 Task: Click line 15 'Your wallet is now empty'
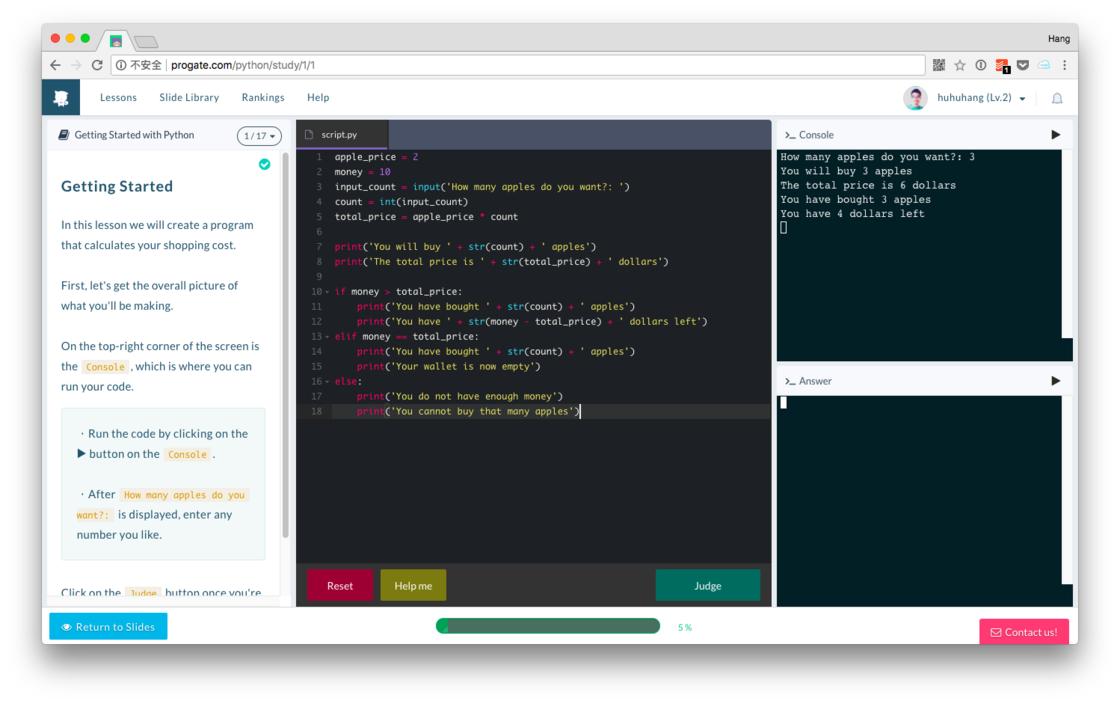tap(449, 367)
